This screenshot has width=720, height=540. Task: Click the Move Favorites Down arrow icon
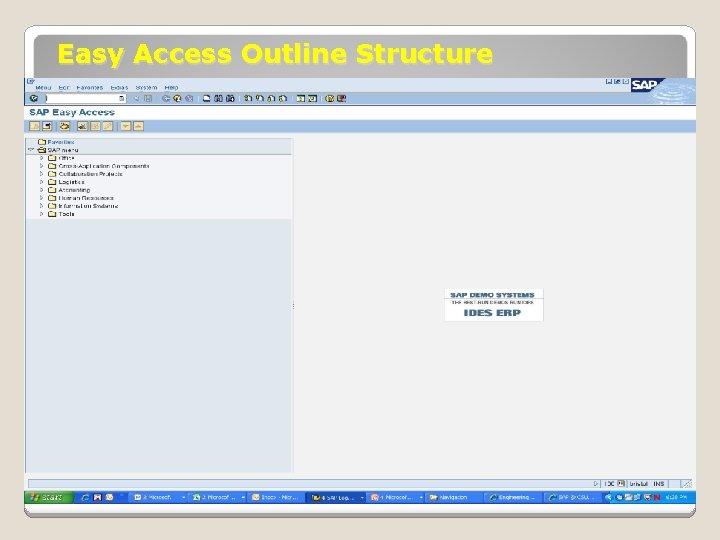[x=125, y=126]
